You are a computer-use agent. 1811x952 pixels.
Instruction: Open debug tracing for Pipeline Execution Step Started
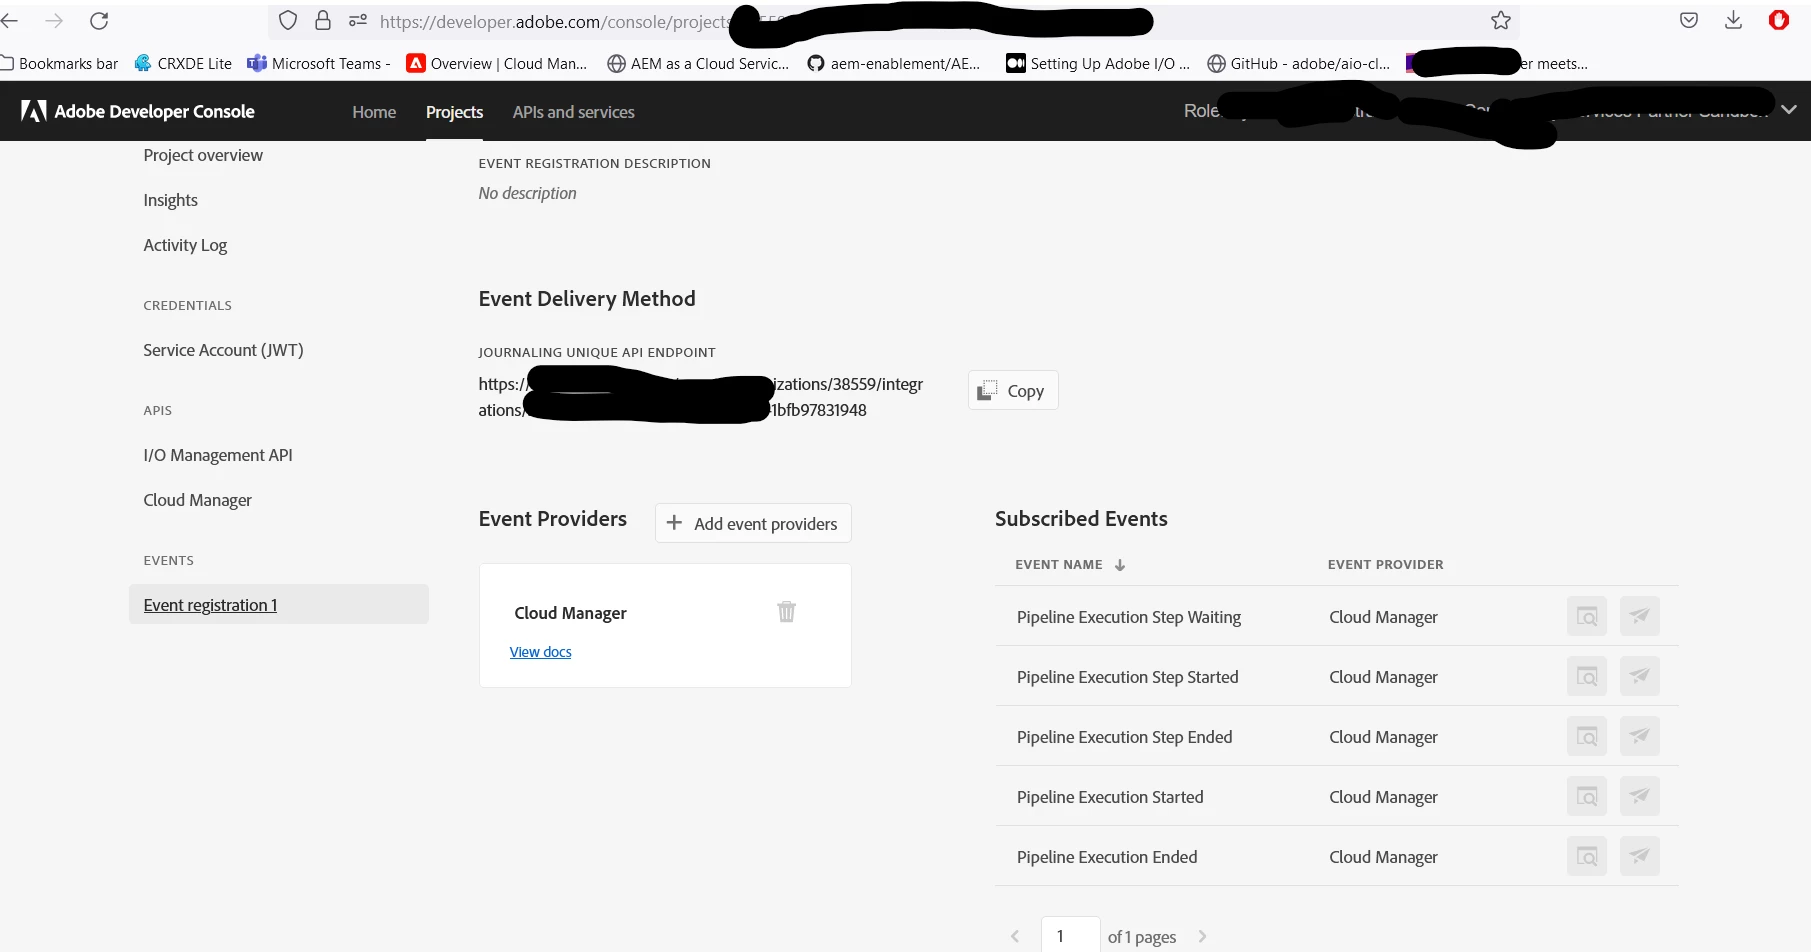pyautogui.click(x=1587, y=676)
